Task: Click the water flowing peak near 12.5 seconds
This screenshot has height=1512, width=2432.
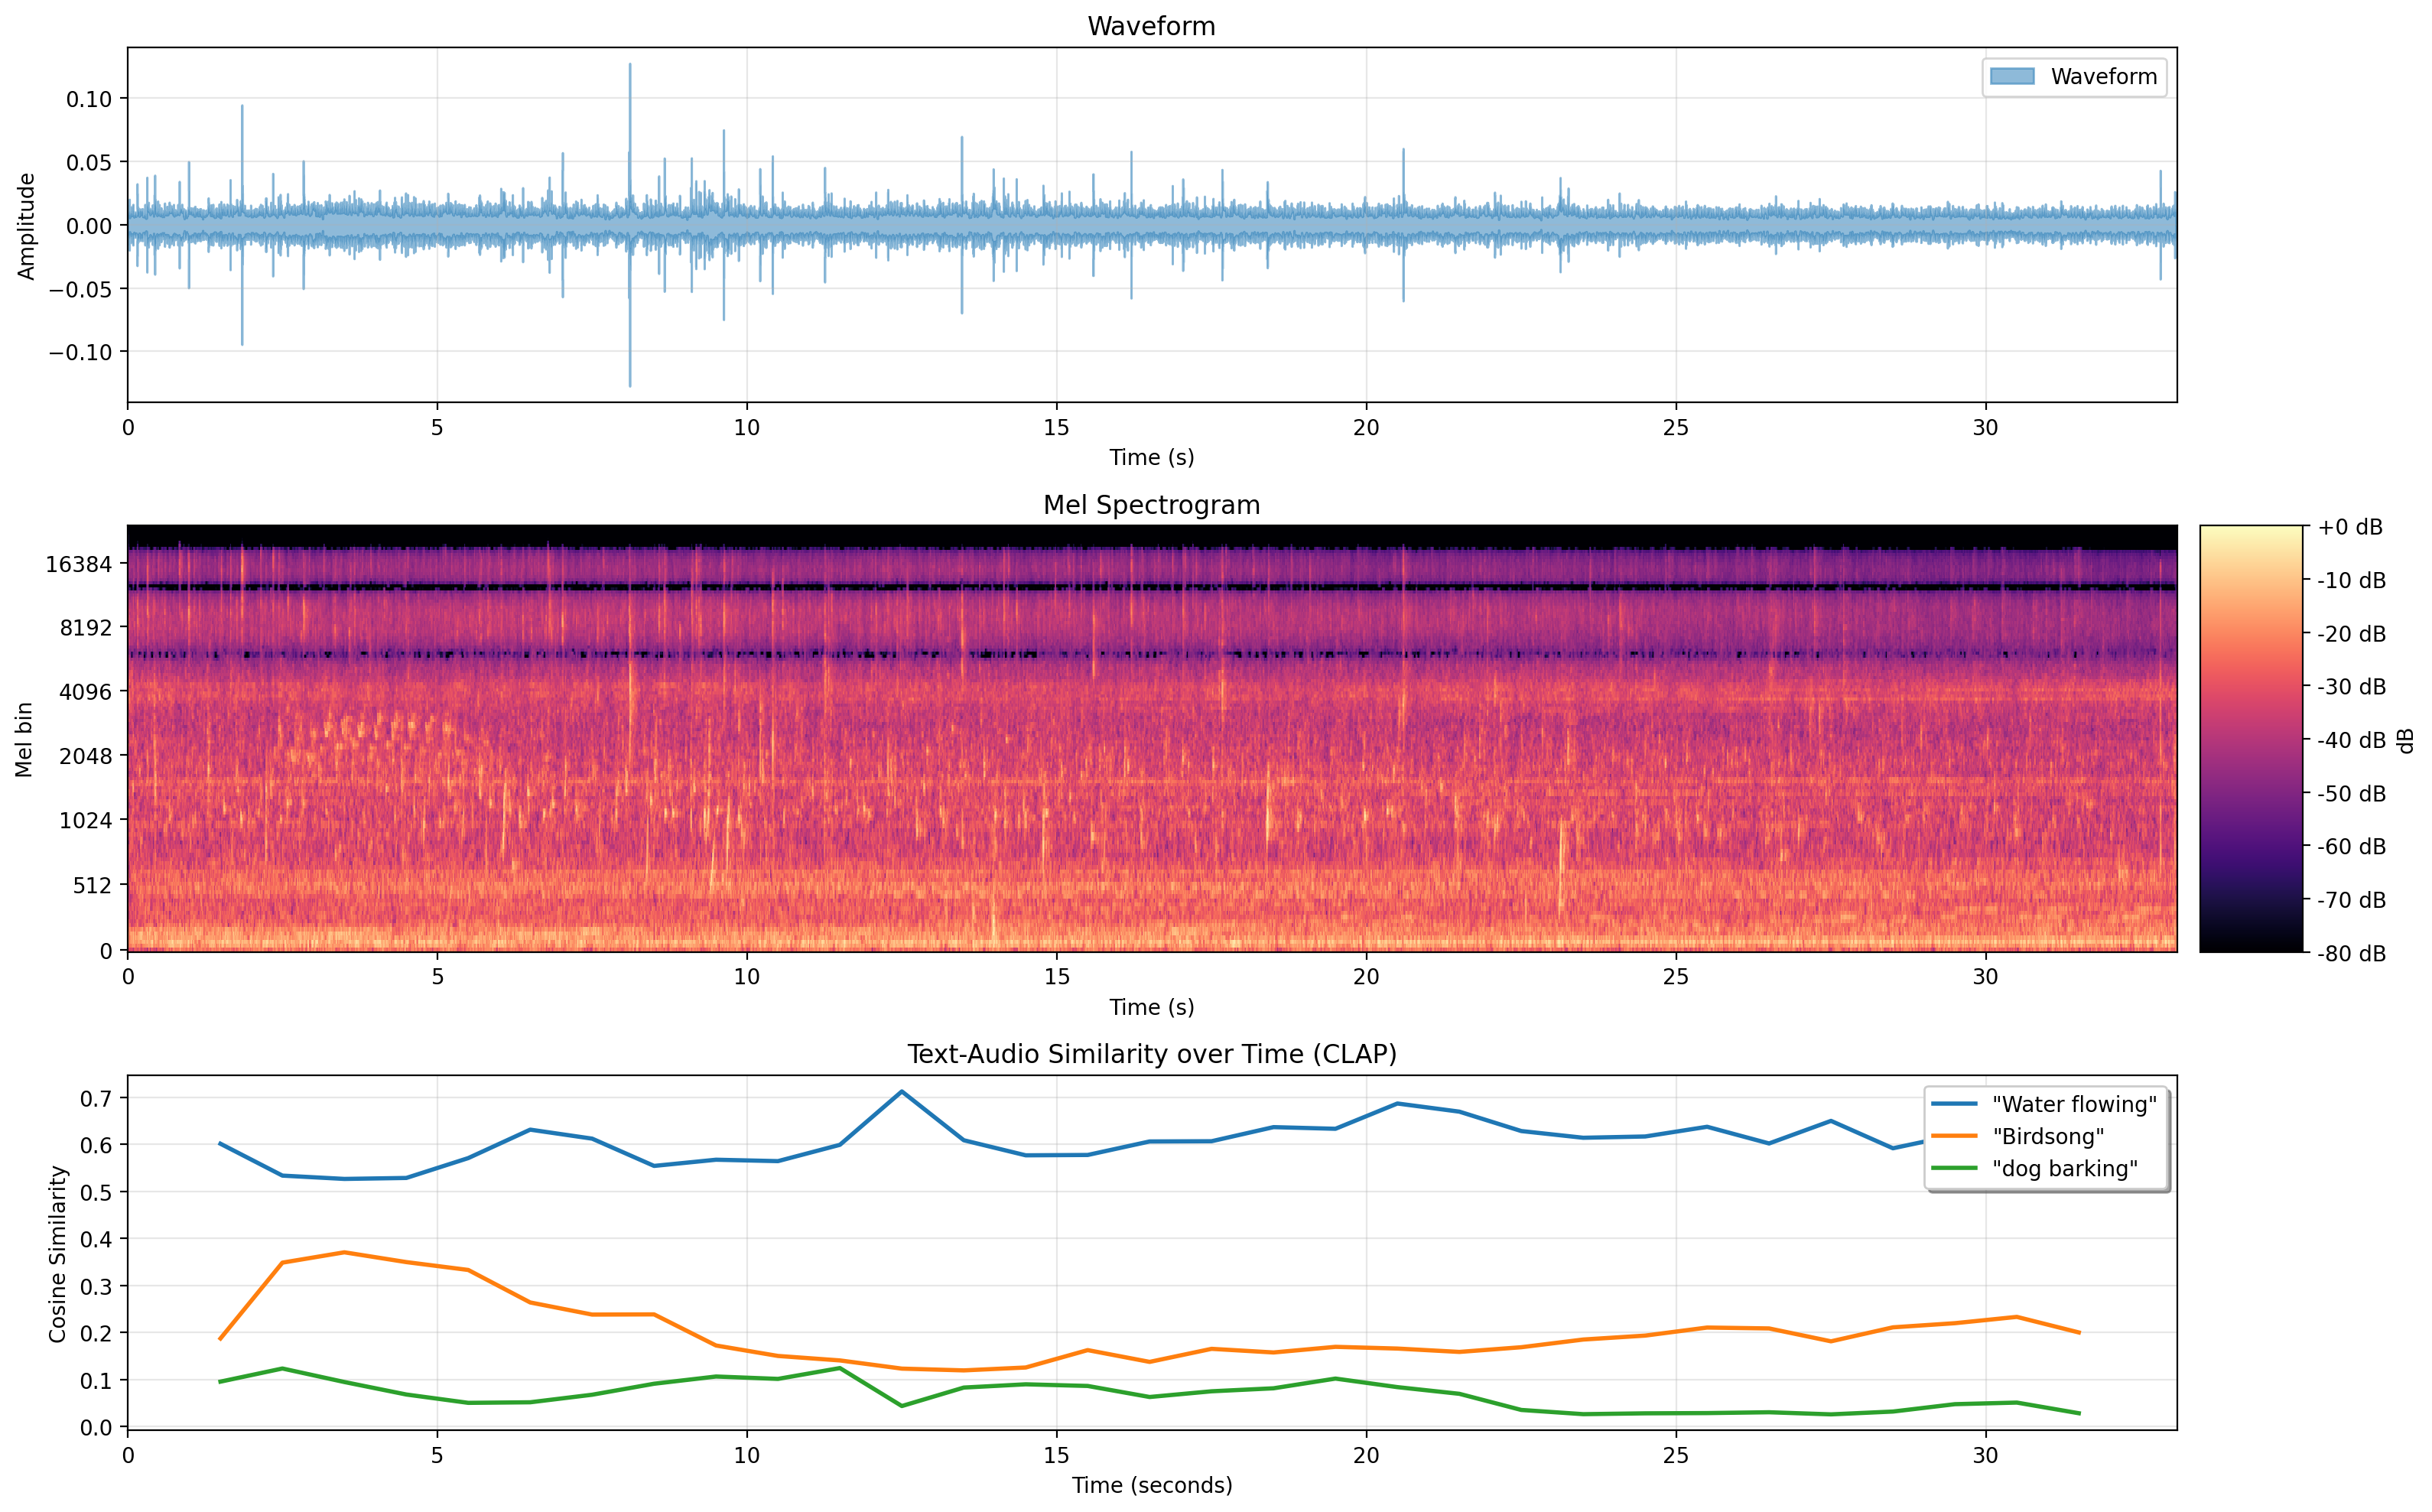Action: click(x=902, y=1092)
